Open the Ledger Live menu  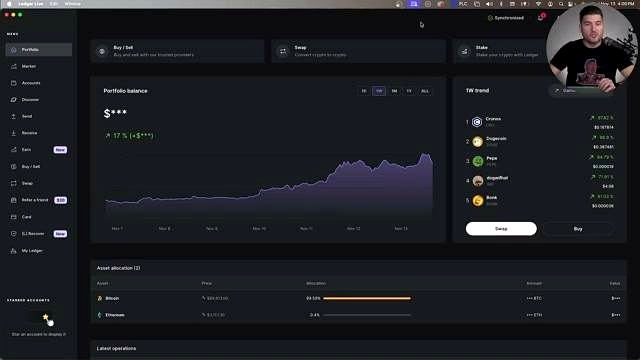click(31, 4)
